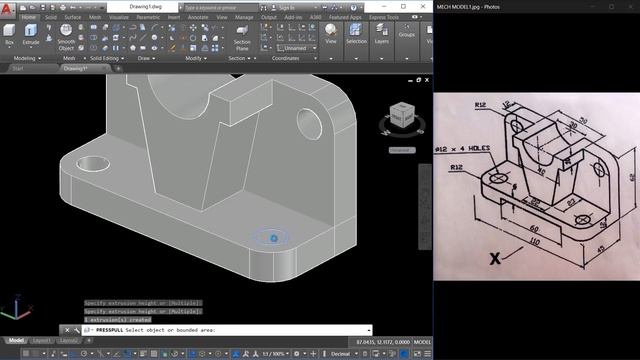This screenshot has width=640, height=360.
Task: Open the 1:1/100% annotation scale dropdown
Action: [x=276, y=353]
